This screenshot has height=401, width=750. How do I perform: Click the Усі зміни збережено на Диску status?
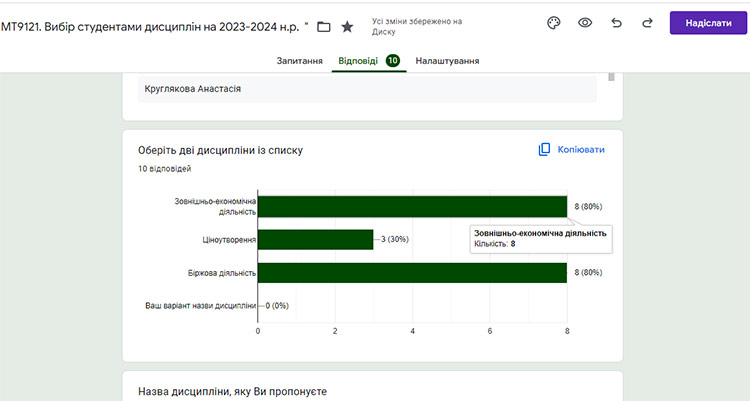(x=416, y=25)
